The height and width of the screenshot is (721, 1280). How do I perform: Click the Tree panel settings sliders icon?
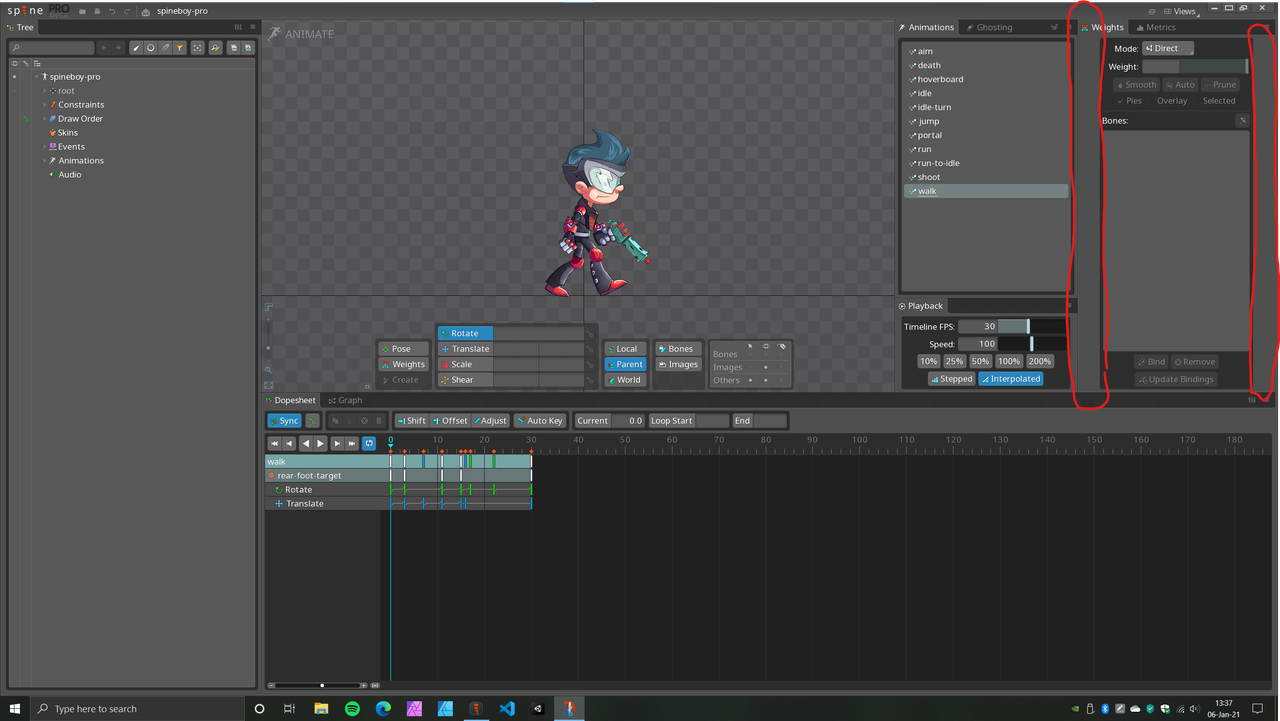tap(238, 27)
